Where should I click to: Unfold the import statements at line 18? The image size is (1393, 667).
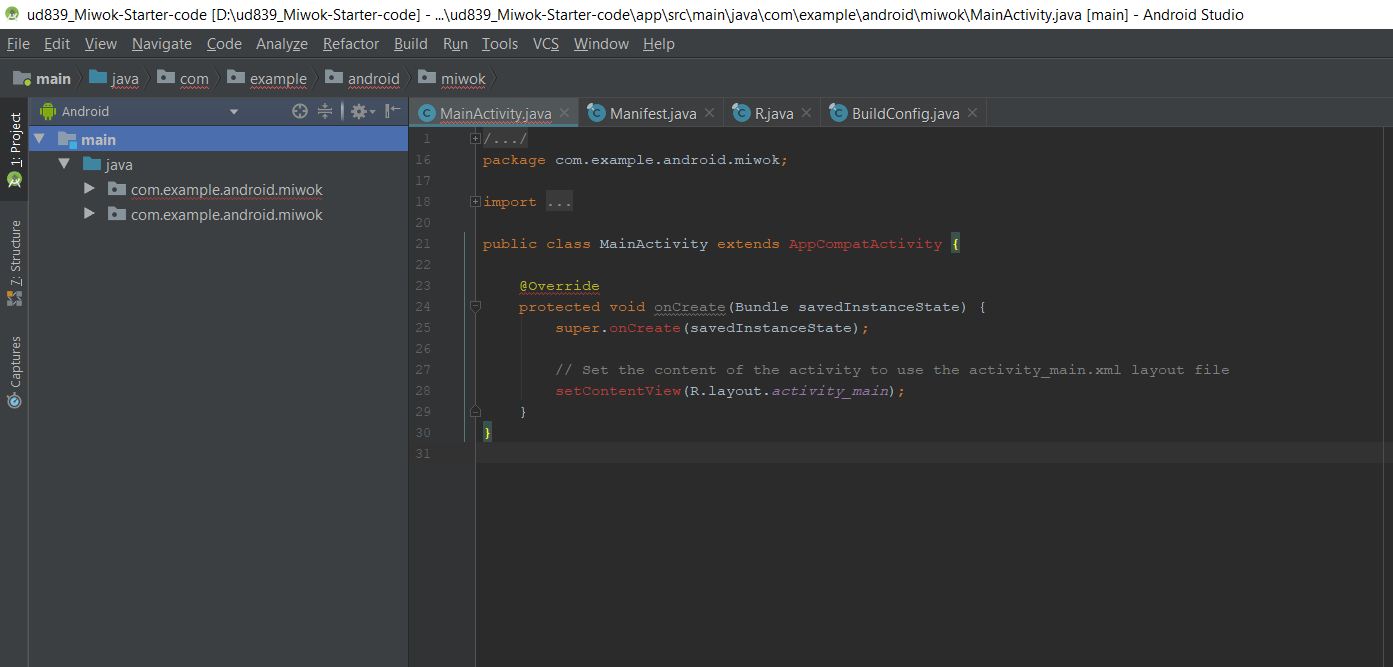point(475,201)
